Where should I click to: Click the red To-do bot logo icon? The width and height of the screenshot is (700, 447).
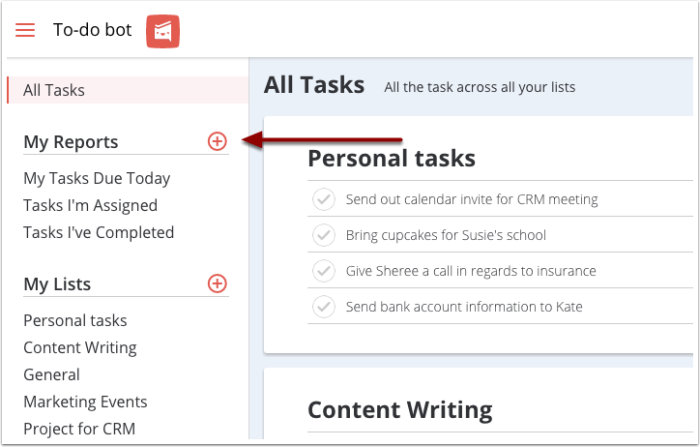162,31
